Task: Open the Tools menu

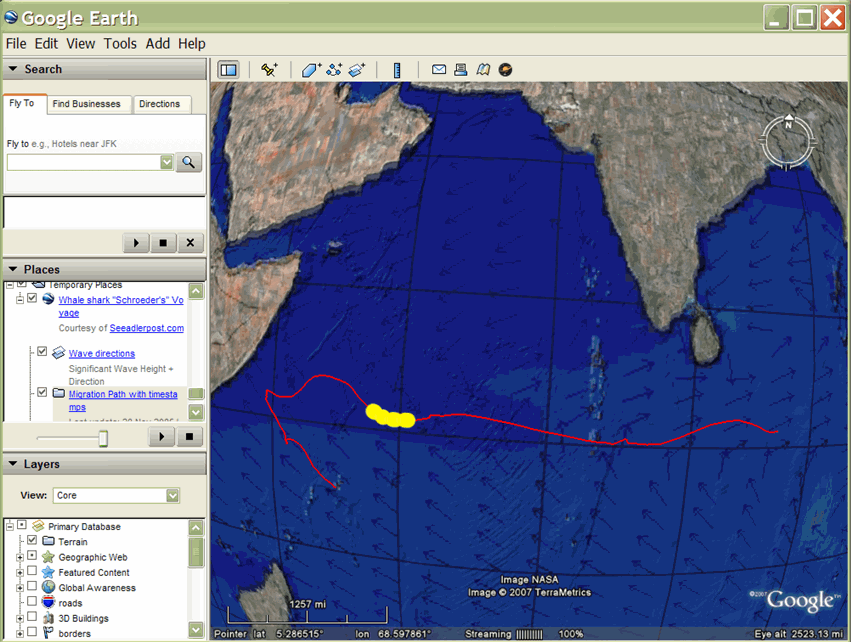Action: coord(120,43)
